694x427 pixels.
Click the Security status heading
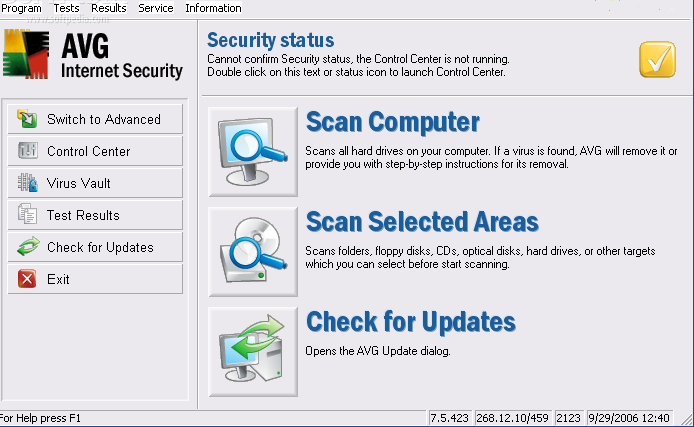pos(270,40)
